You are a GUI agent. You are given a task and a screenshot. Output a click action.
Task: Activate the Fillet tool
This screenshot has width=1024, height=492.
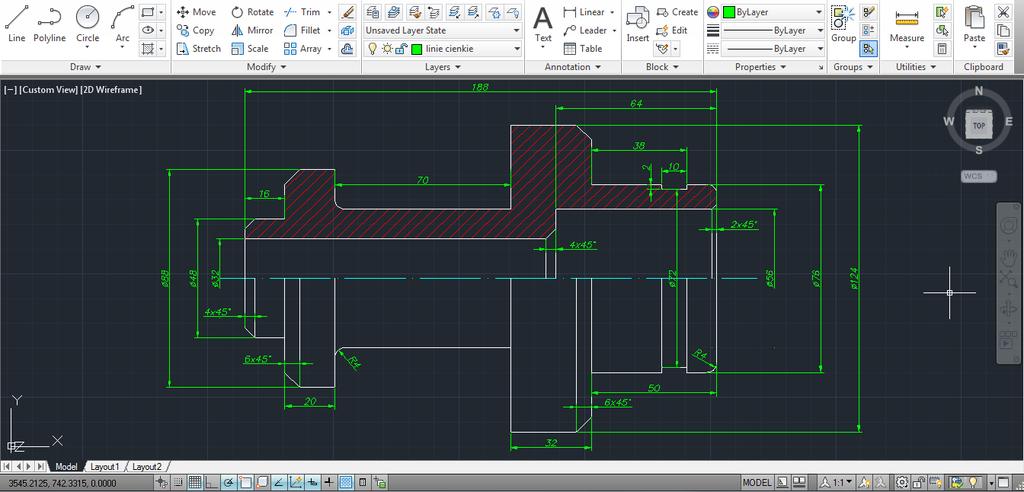tap(302, 30)
